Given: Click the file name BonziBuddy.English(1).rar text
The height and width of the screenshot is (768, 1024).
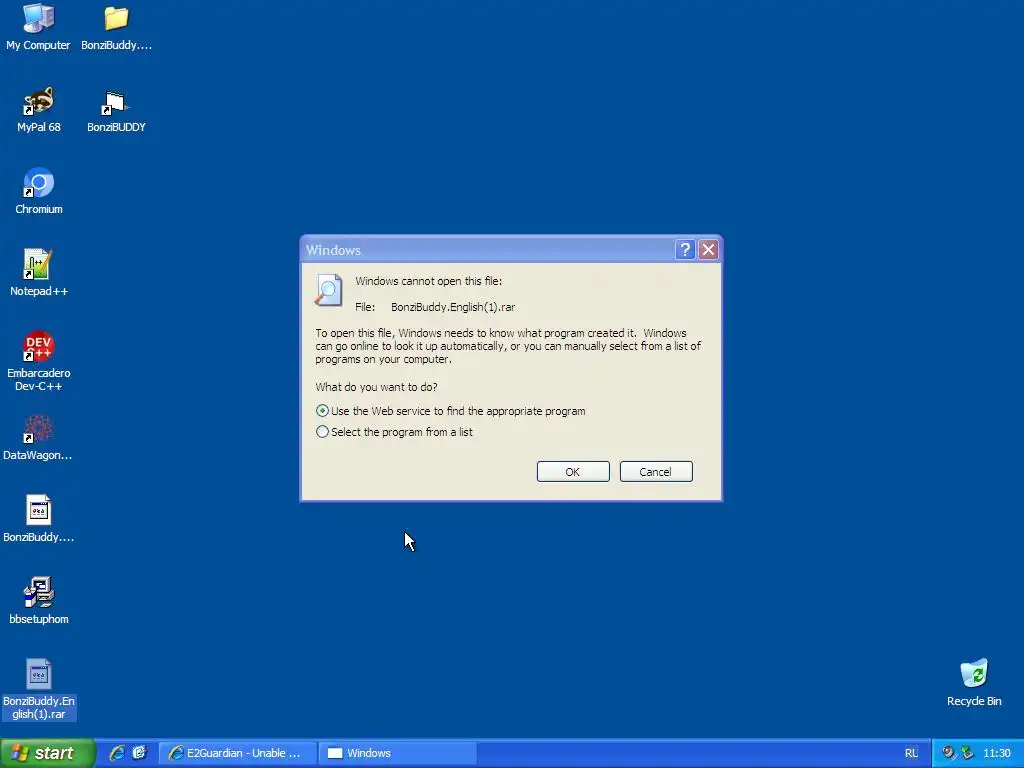Looking at the screenshot, I should pyautogui.click(x=453, y=307).
